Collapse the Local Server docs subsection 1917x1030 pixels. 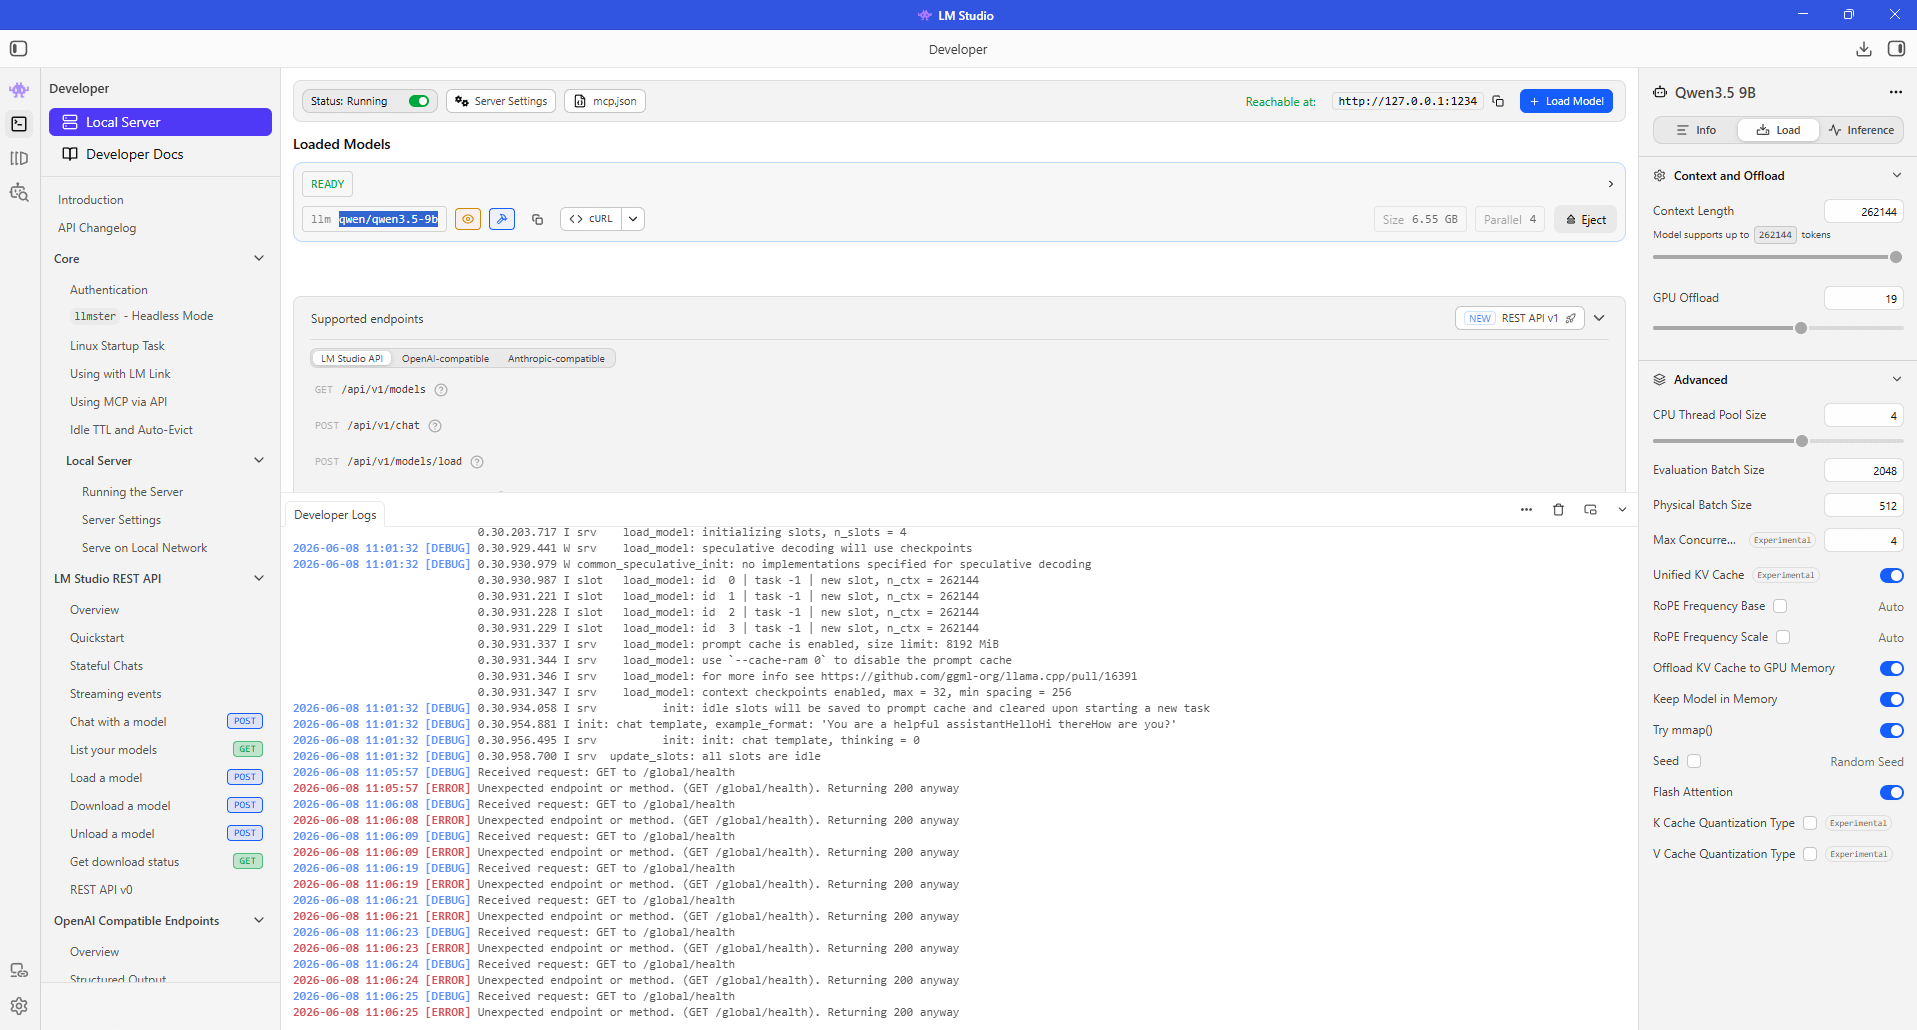click(259, 460)
